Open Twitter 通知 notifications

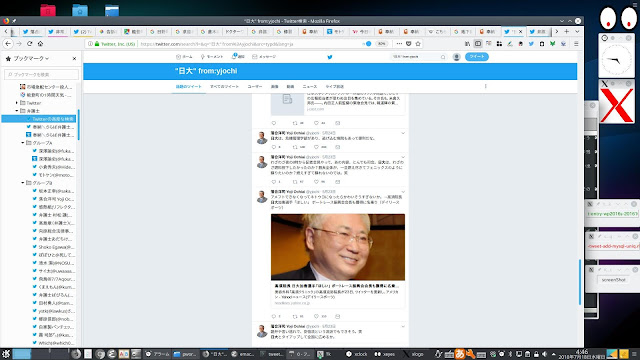pos(238,57)
